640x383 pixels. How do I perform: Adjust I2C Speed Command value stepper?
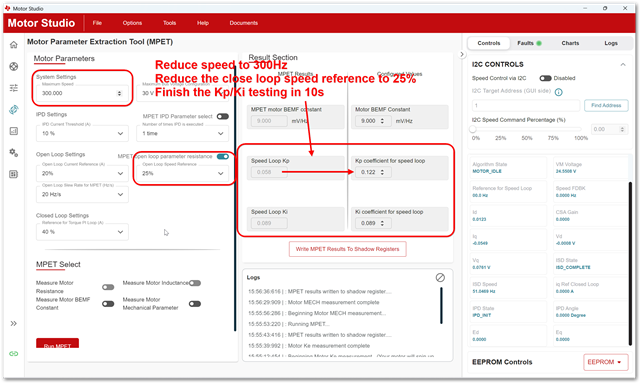pos(622,129)
